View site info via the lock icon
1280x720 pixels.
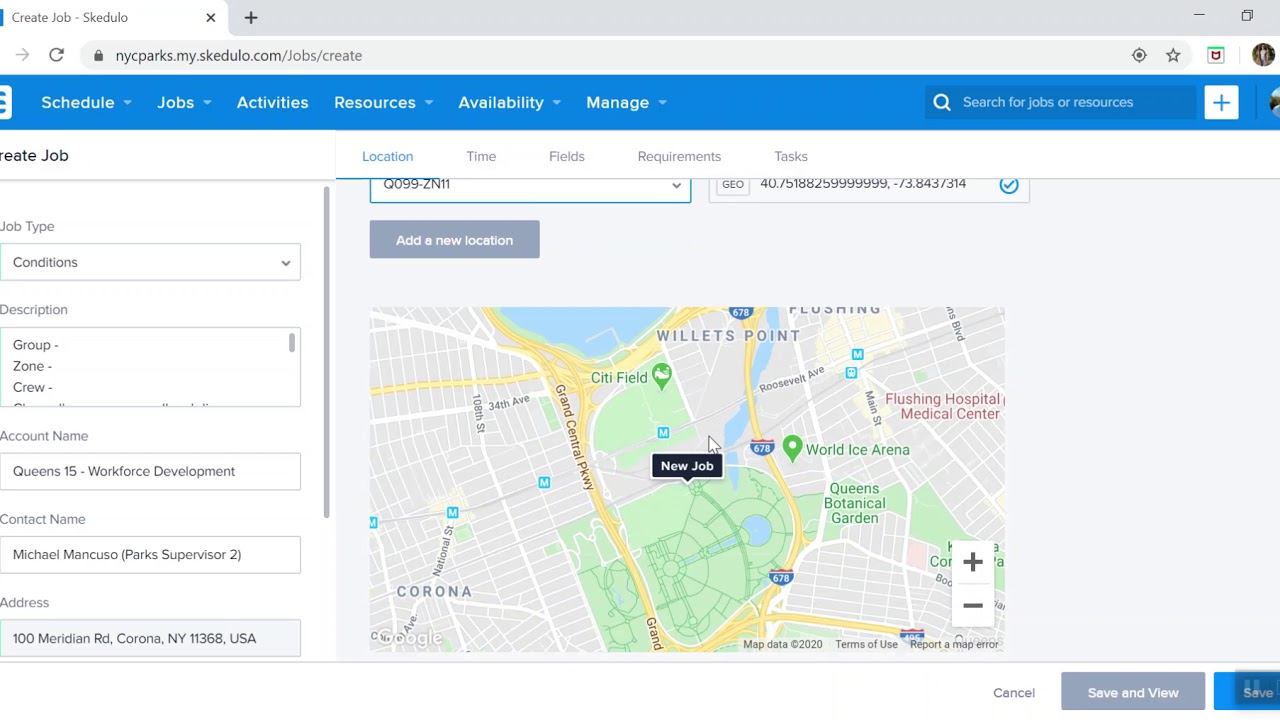(x=98, y=56)
